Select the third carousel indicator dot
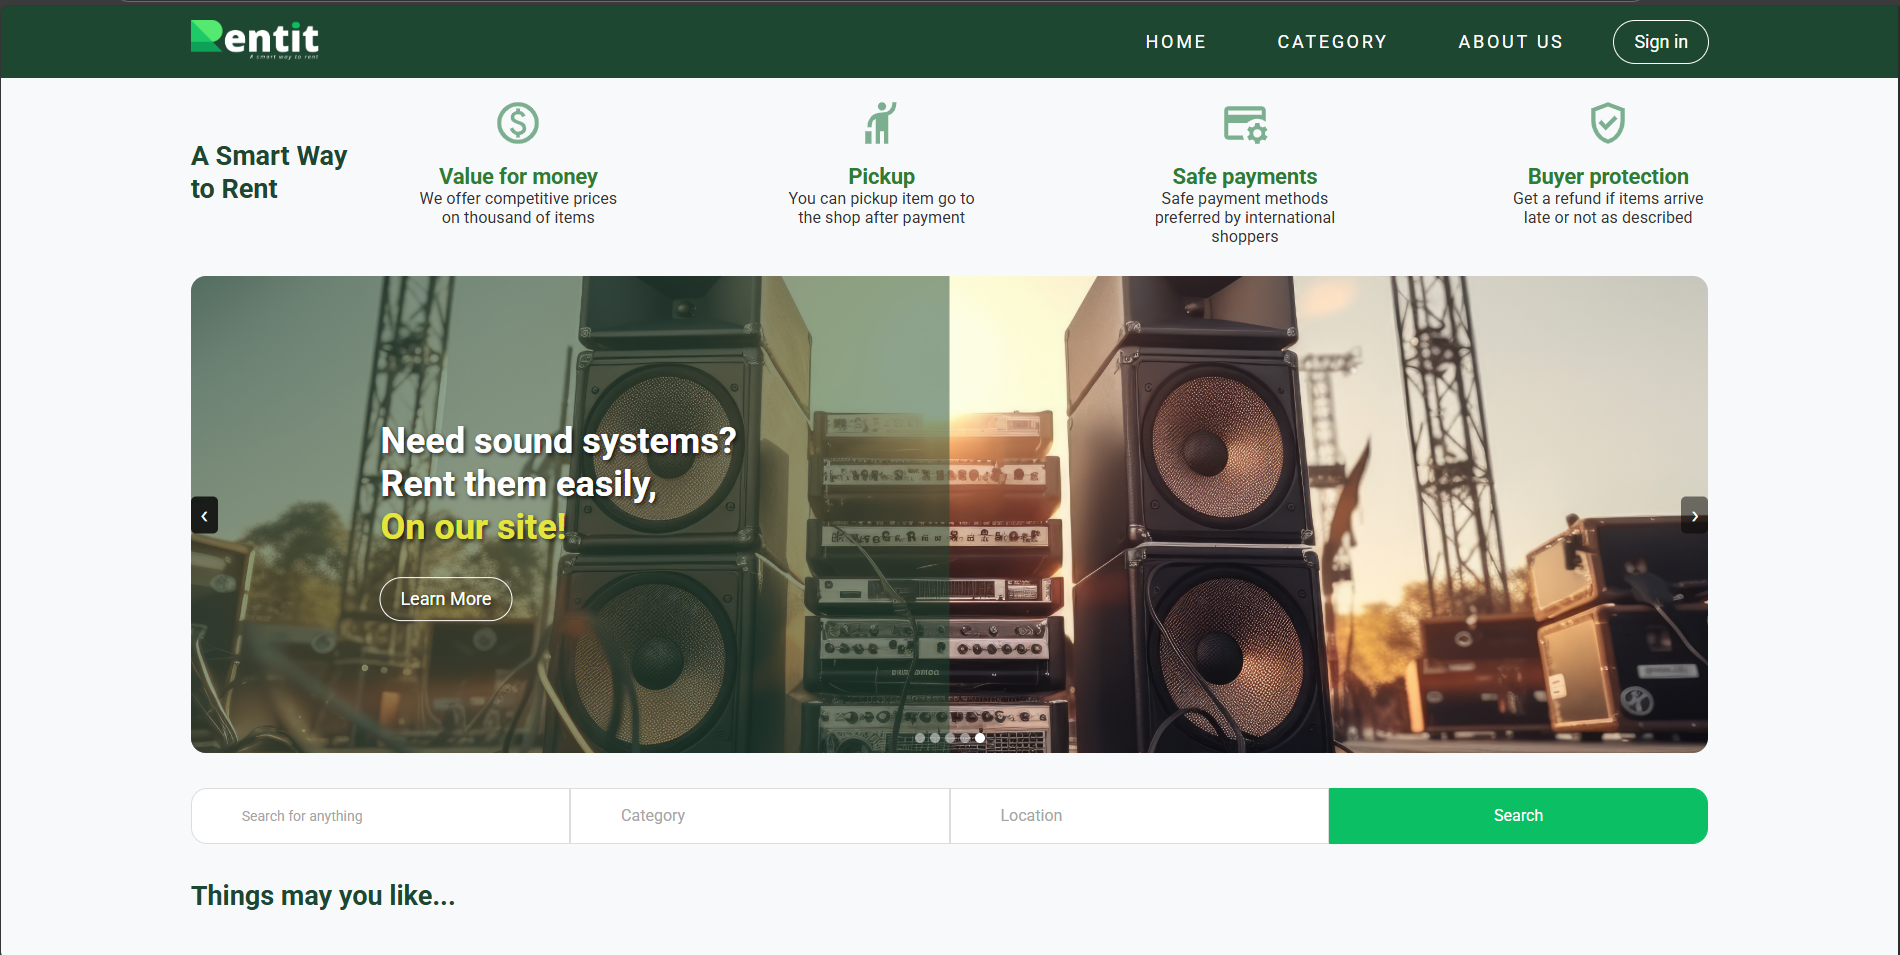The image size is (1900, 955). [950, 738]
